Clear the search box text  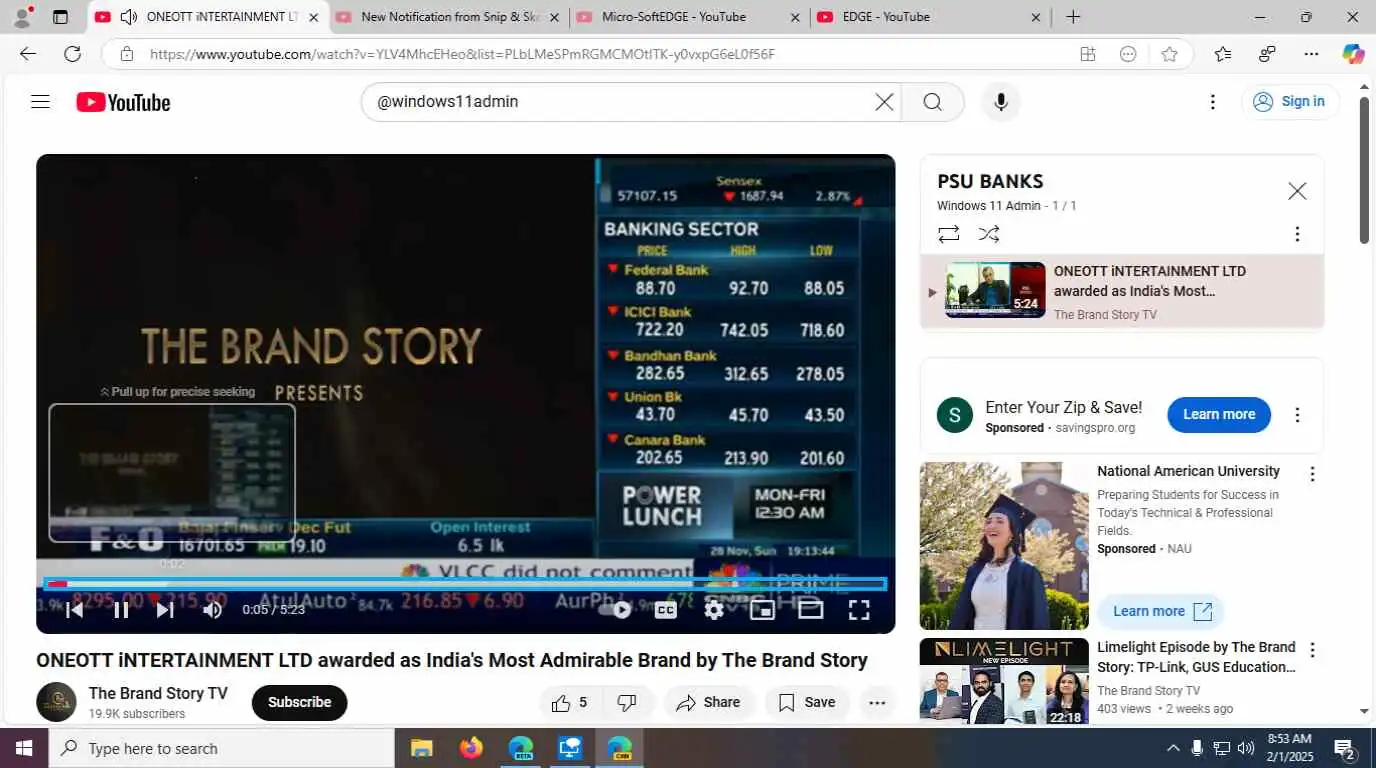click(x=884, y=102)
